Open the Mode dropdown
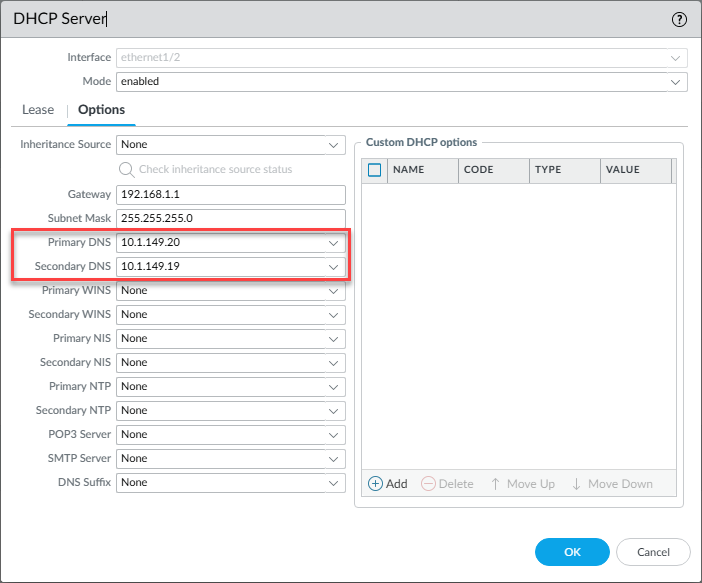The image size is (702, 583). (675, 82)
